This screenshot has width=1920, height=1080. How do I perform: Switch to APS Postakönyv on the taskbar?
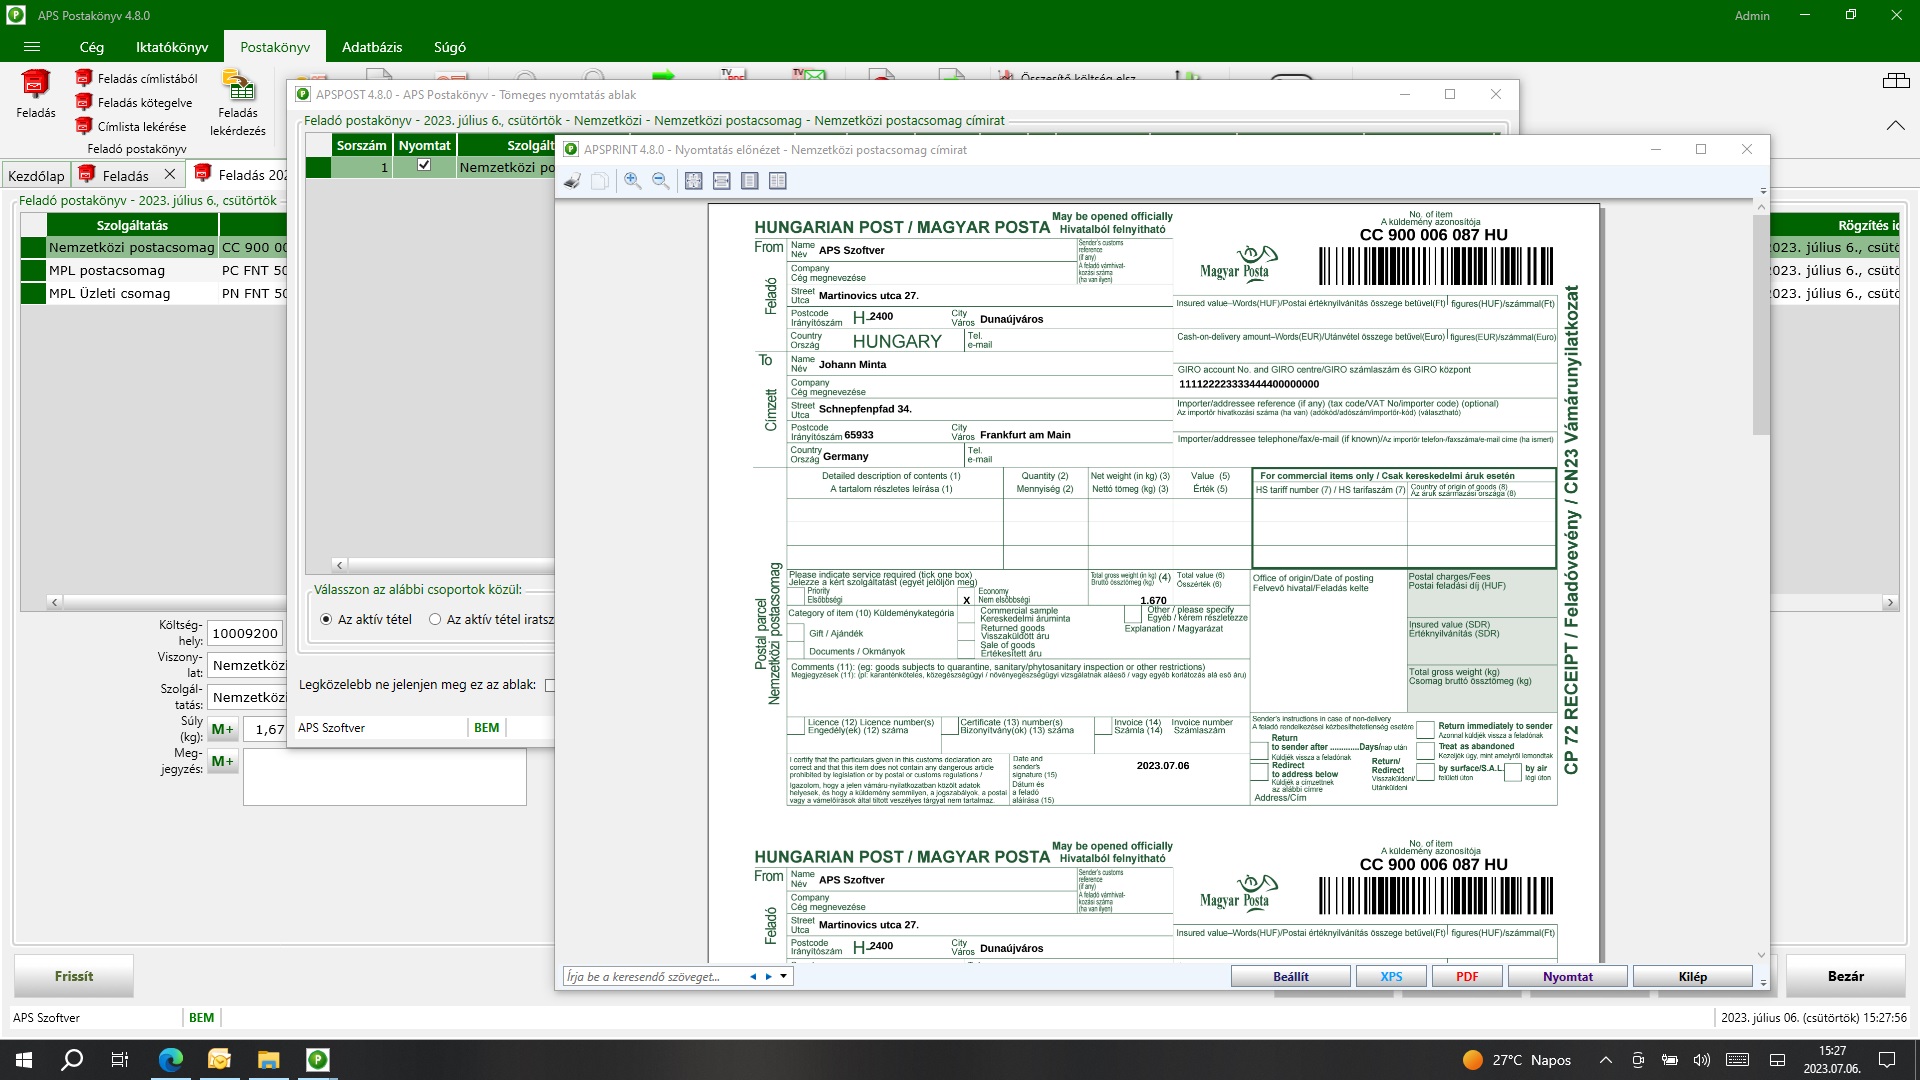(x=317, y=1060)
